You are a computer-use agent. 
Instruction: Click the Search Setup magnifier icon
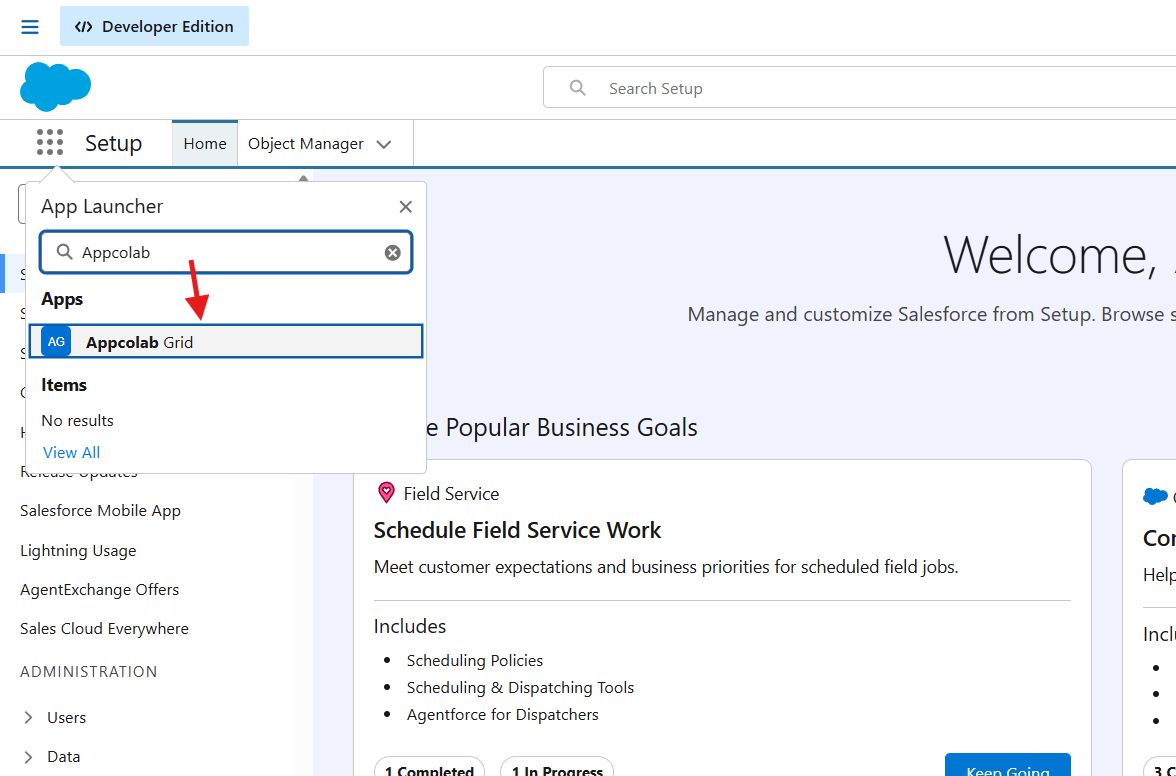click(578, 88)
